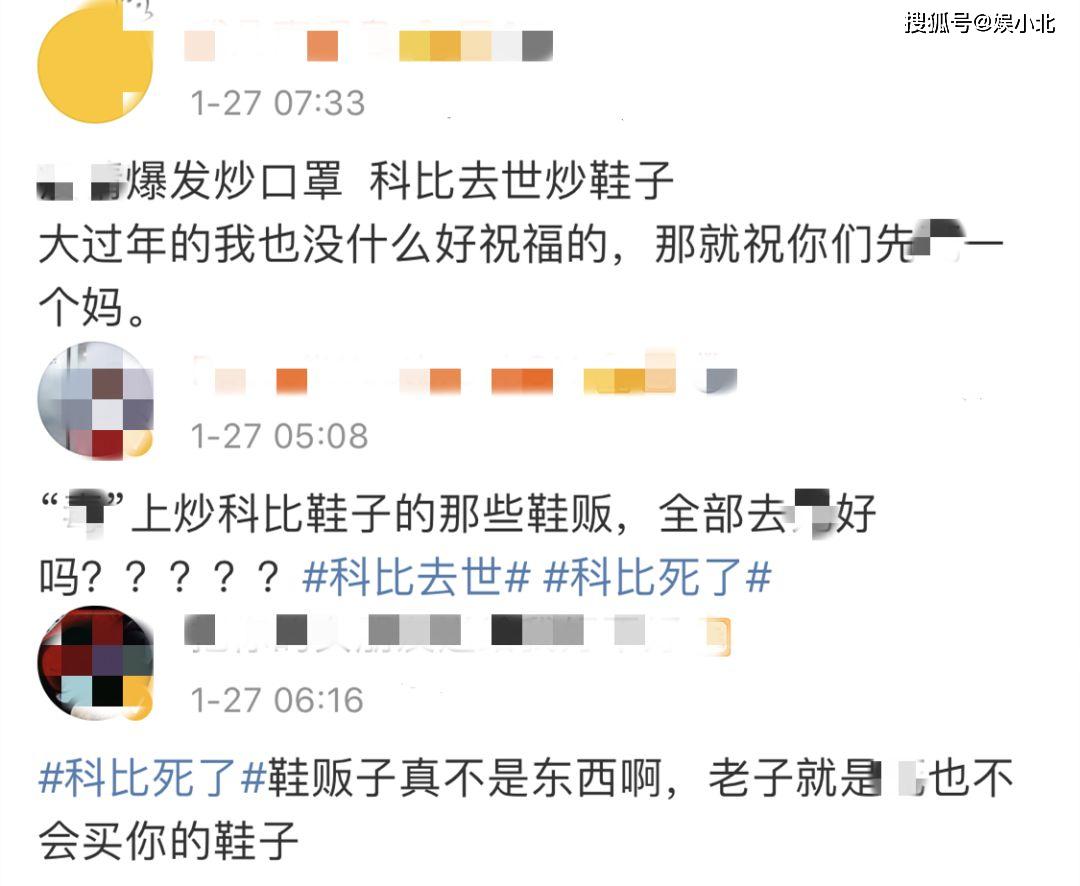This screenshot has width=1080, height=886.
Task: Open the yellow avatar of first commenter
Action: [x=95, y=65]
